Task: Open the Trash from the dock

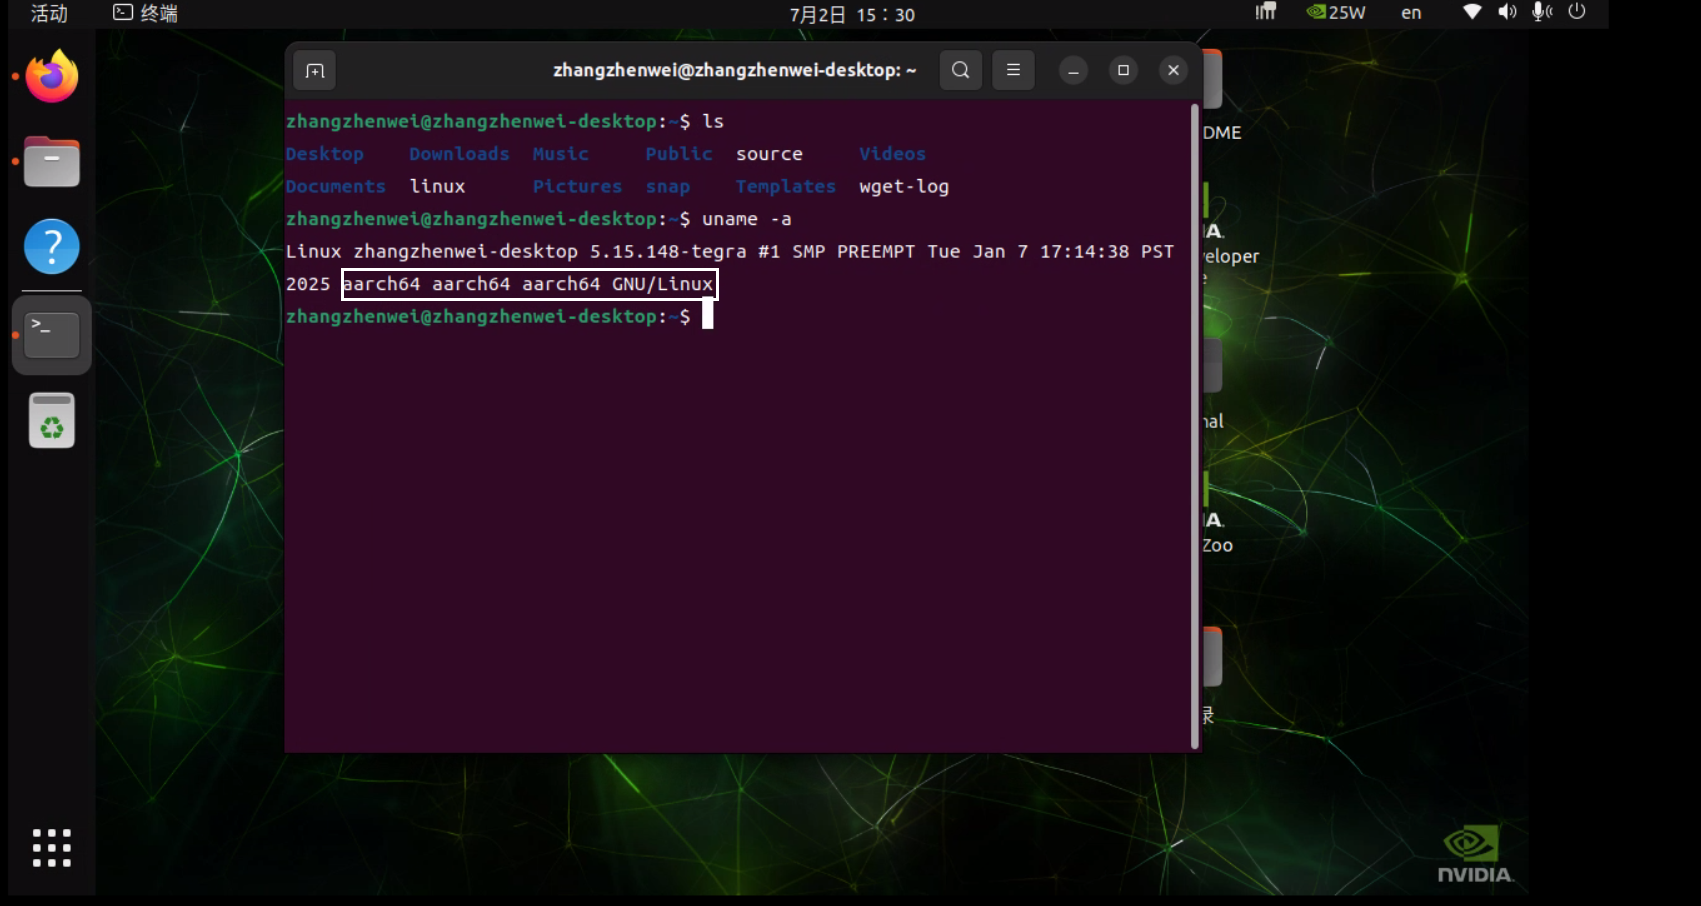Action: pos(51,420)
